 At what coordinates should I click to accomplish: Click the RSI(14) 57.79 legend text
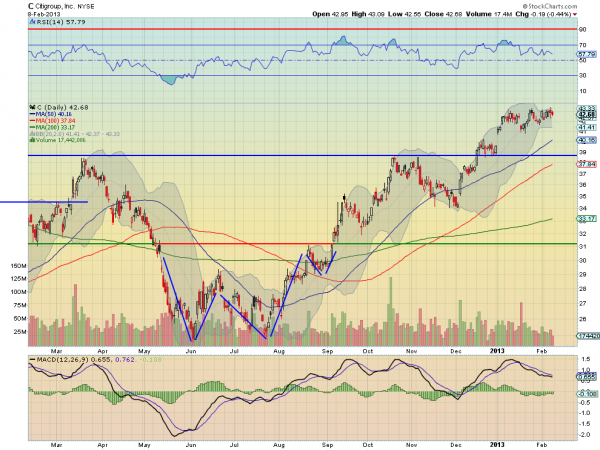click(x=61, y=22)
